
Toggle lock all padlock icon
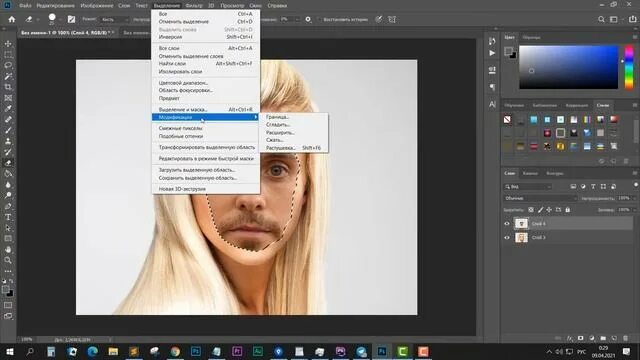[567, 210]
